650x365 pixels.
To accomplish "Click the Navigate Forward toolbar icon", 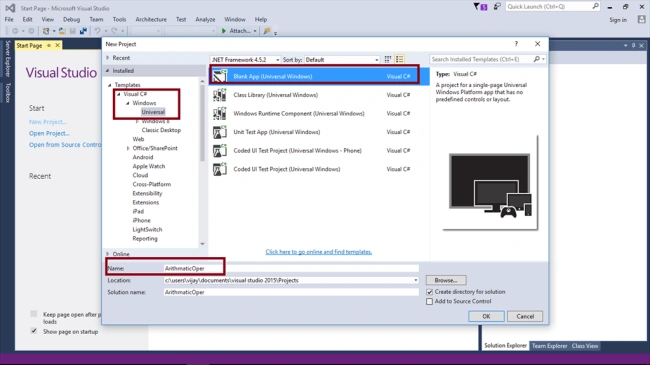I will (x=31, y=31).
